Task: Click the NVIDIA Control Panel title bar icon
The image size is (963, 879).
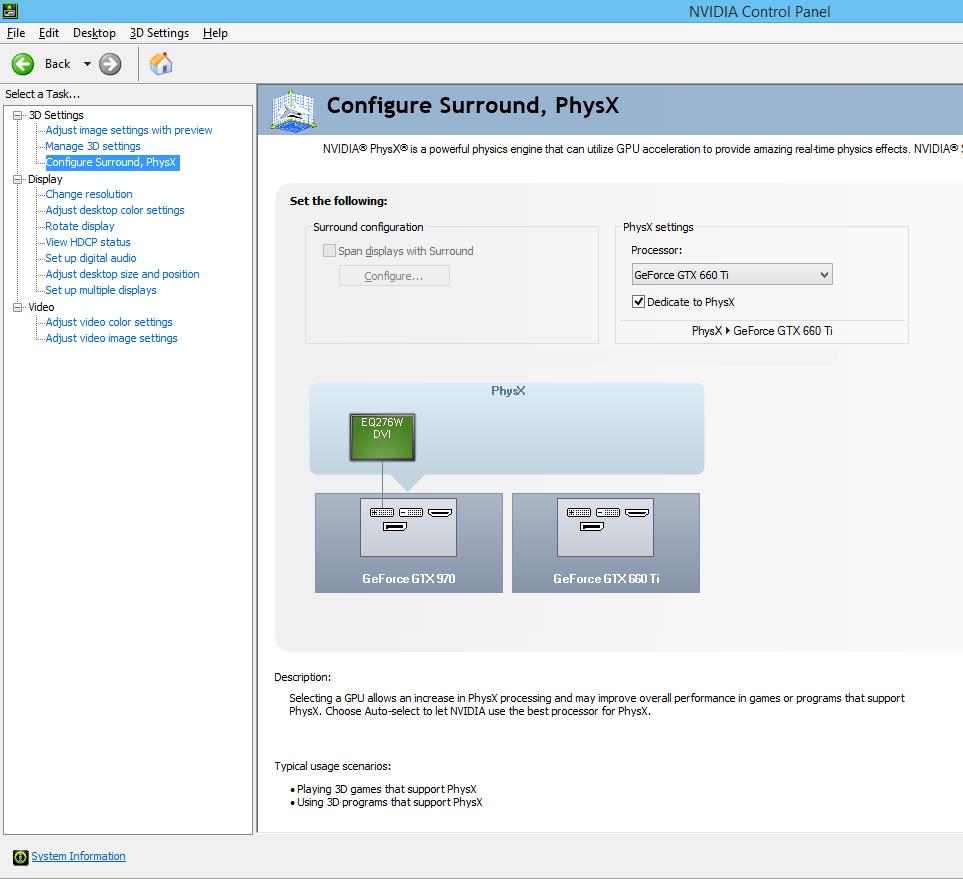Action: click(9, 11)
